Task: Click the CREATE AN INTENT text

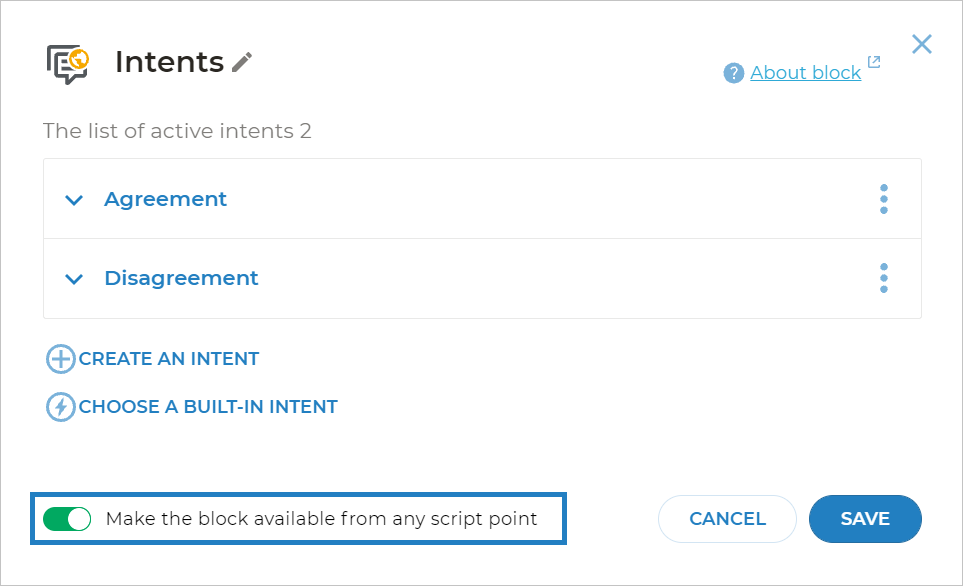Action: [169, 359]
